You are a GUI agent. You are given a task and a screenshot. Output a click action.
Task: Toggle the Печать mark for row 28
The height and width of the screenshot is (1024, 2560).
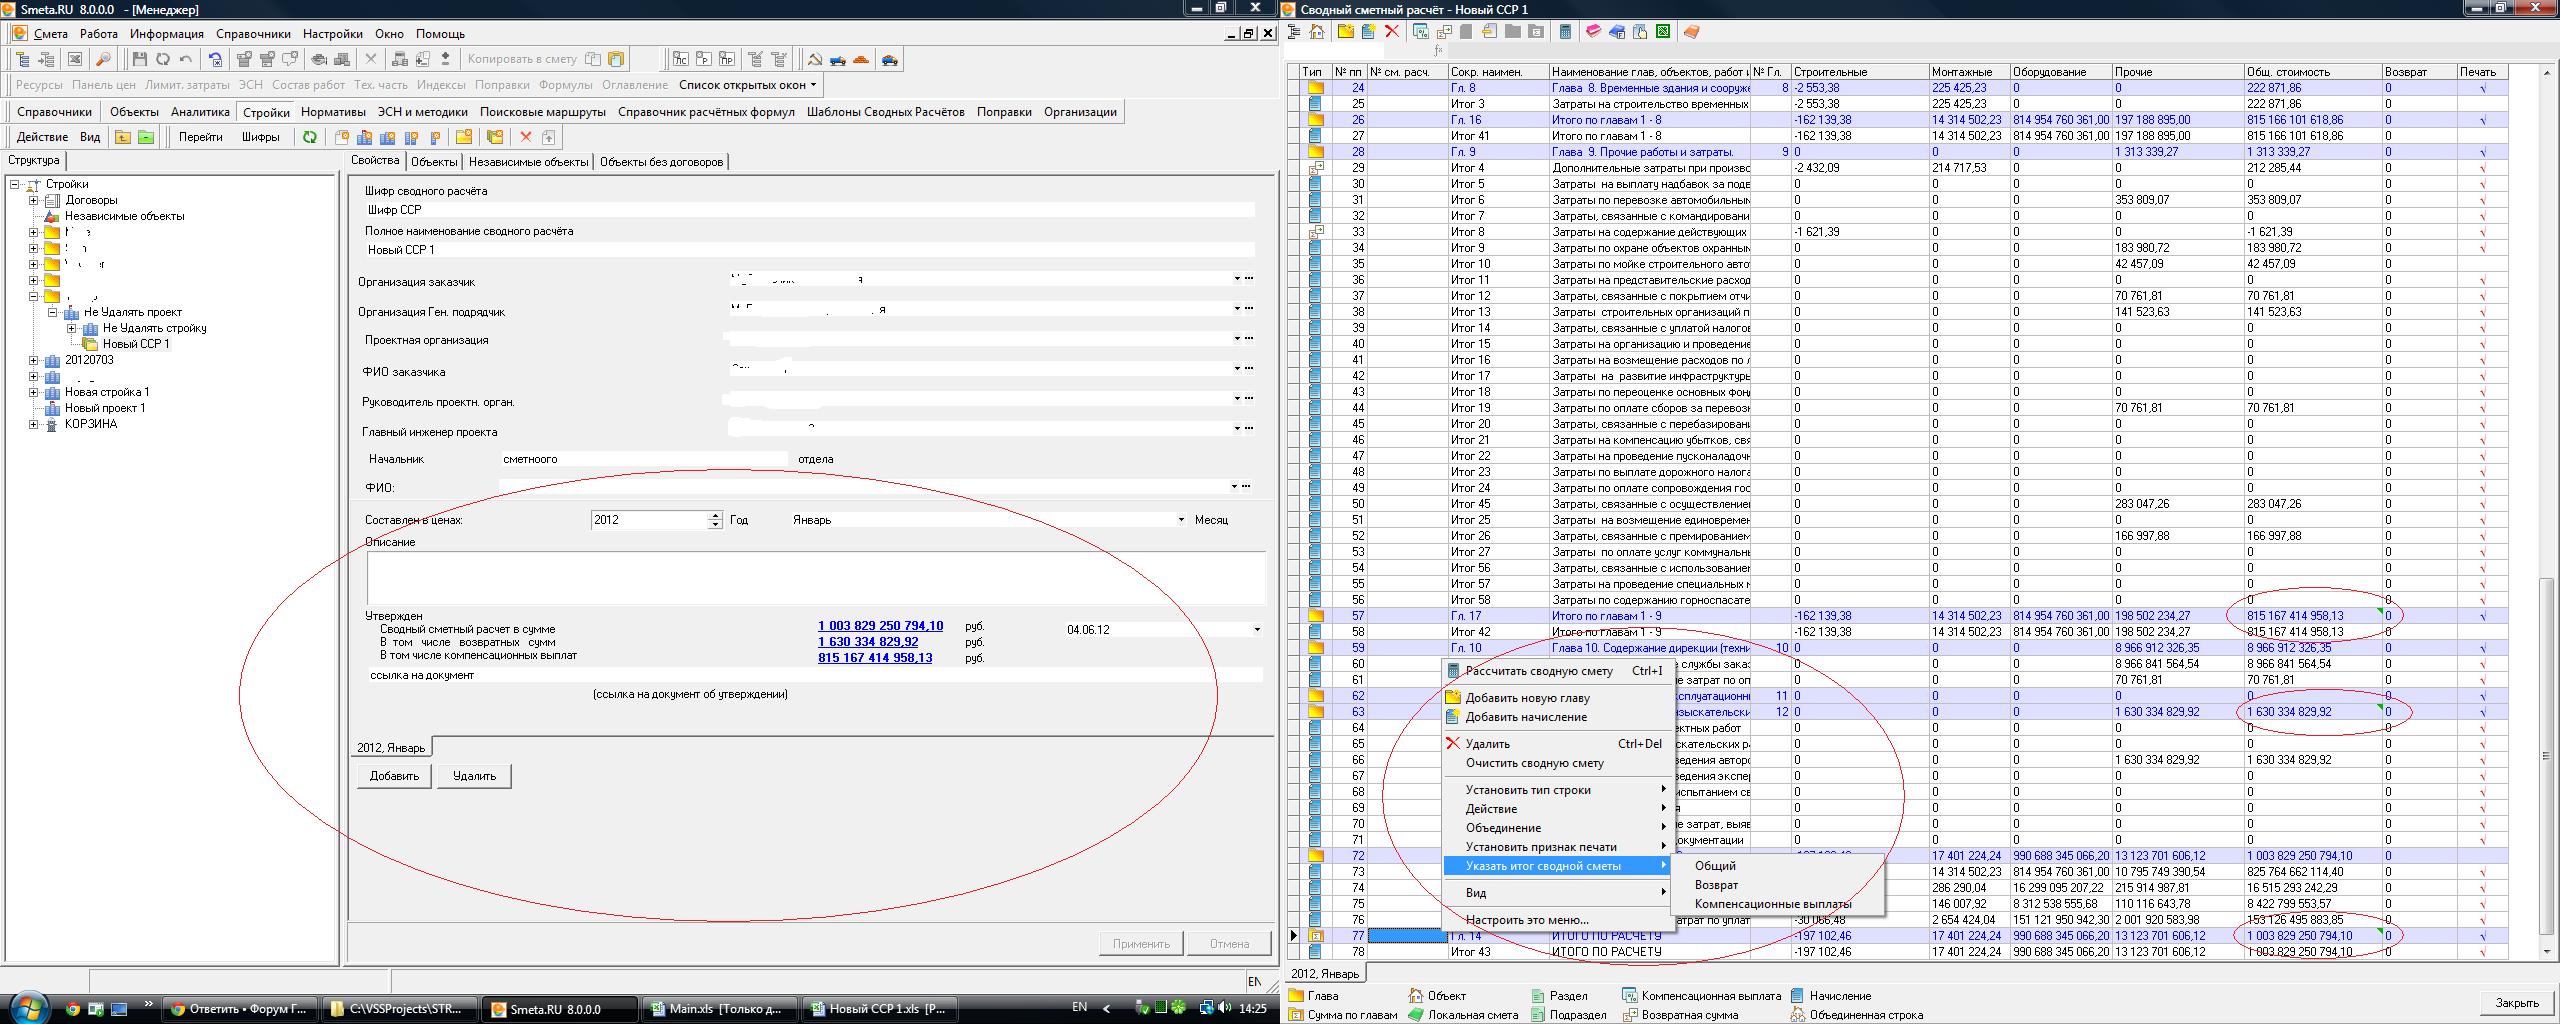click(2481, 152)
